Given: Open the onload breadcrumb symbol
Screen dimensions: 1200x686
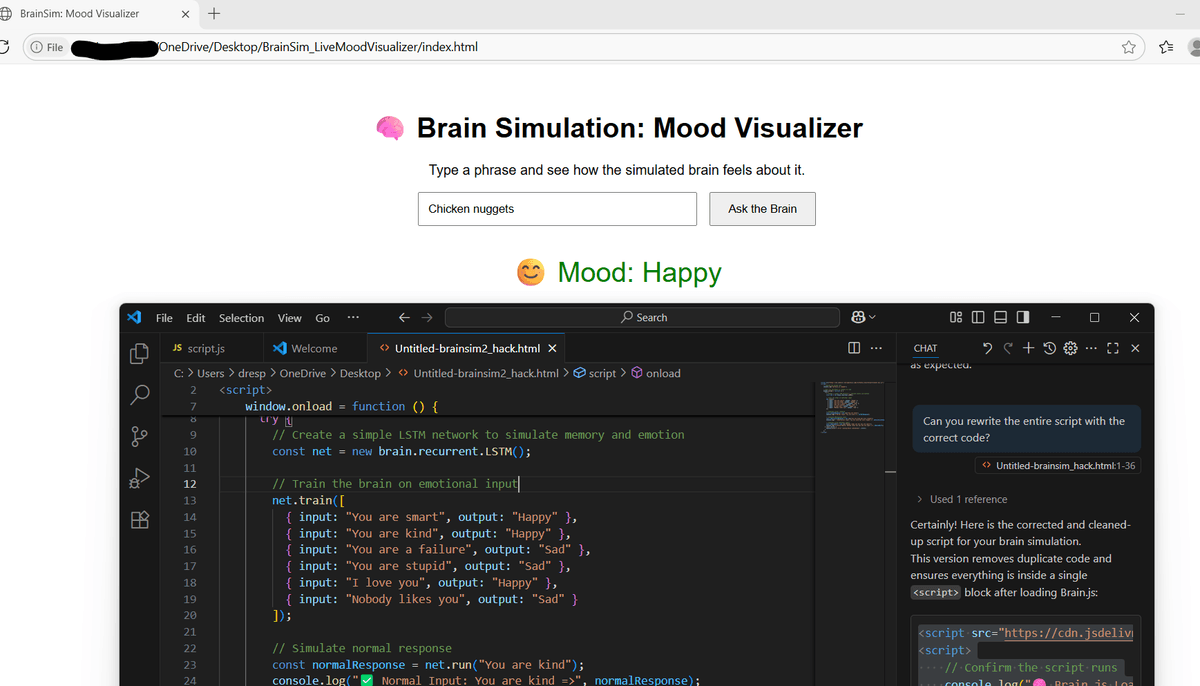Looking at the screenshot, I should (x=655, y=373).
